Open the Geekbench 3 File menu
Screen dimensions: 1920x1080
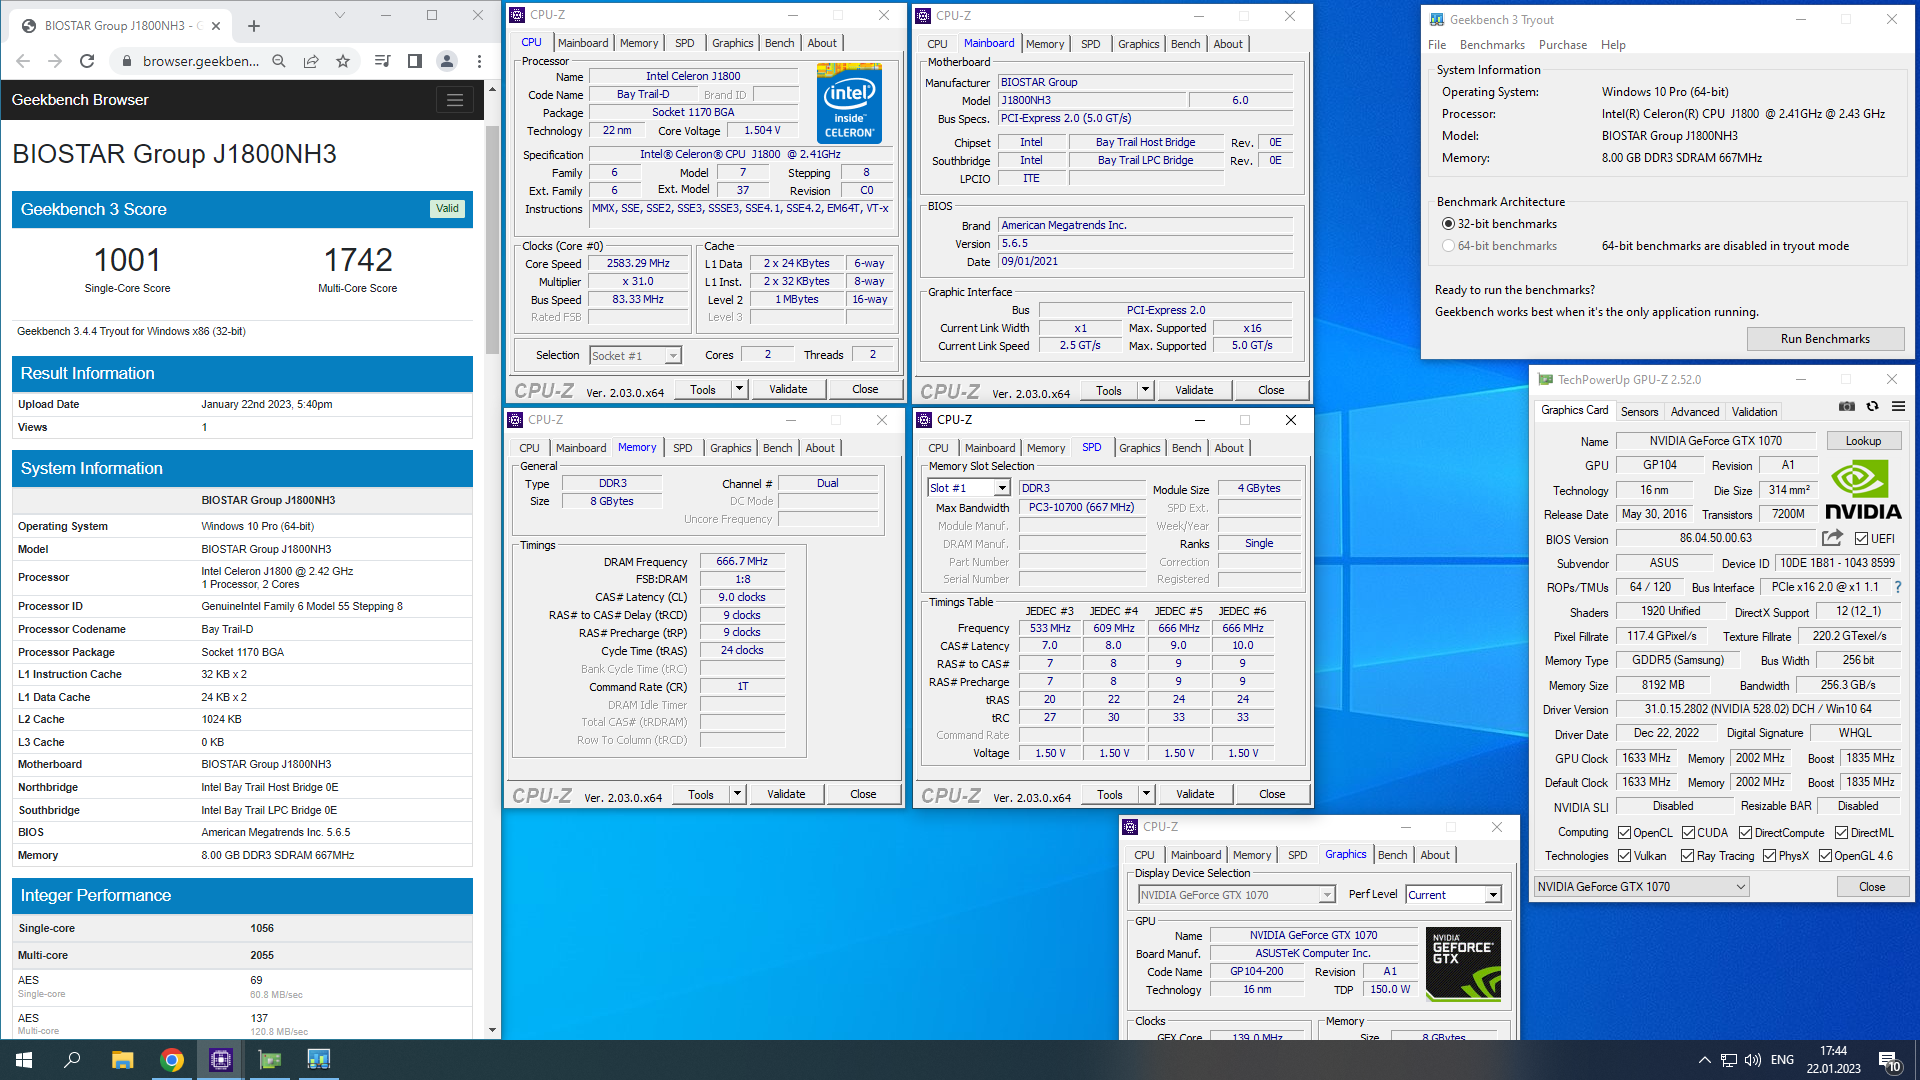[1437, 45]
